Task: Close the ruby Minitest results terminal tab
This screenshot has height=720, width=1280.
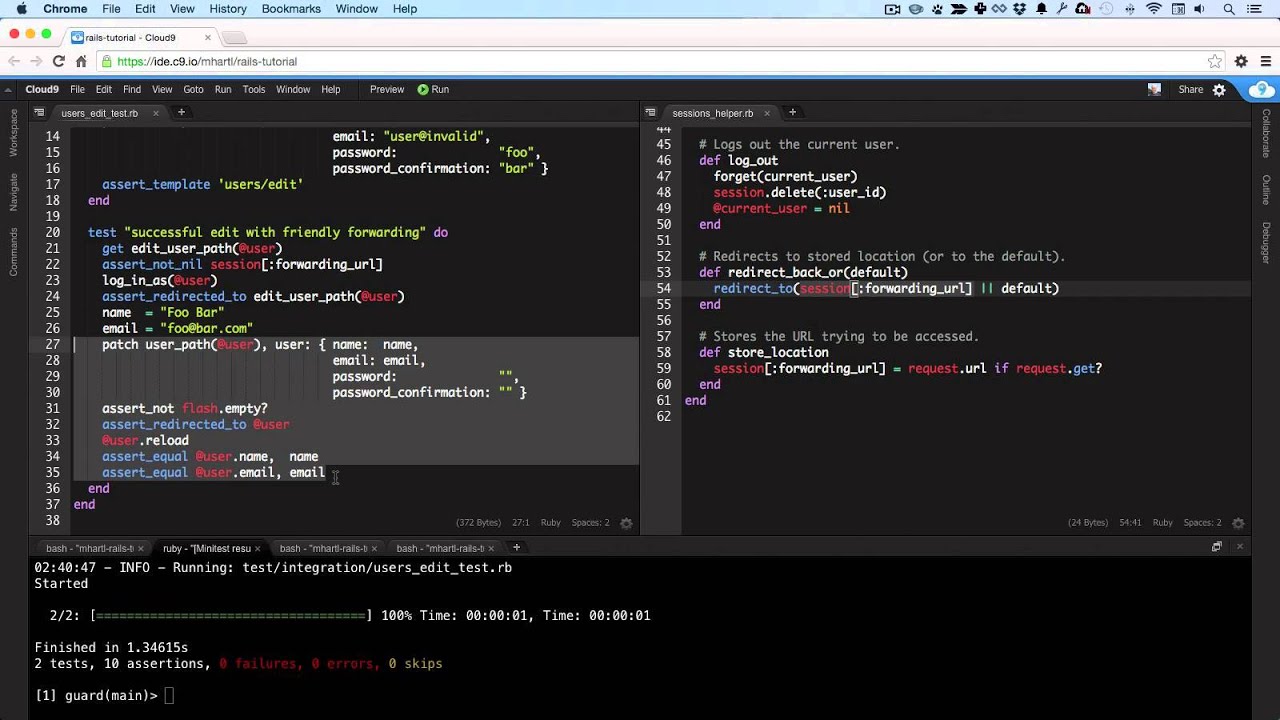Action: pyautogui.click(x=257, y=548)
